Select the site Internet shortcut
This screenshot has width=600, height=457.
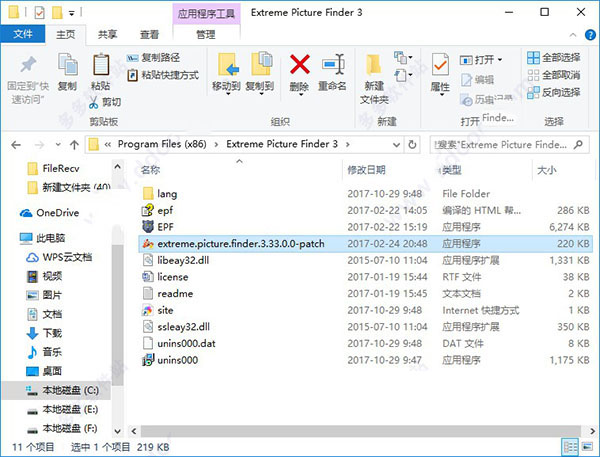pos(365,310)
